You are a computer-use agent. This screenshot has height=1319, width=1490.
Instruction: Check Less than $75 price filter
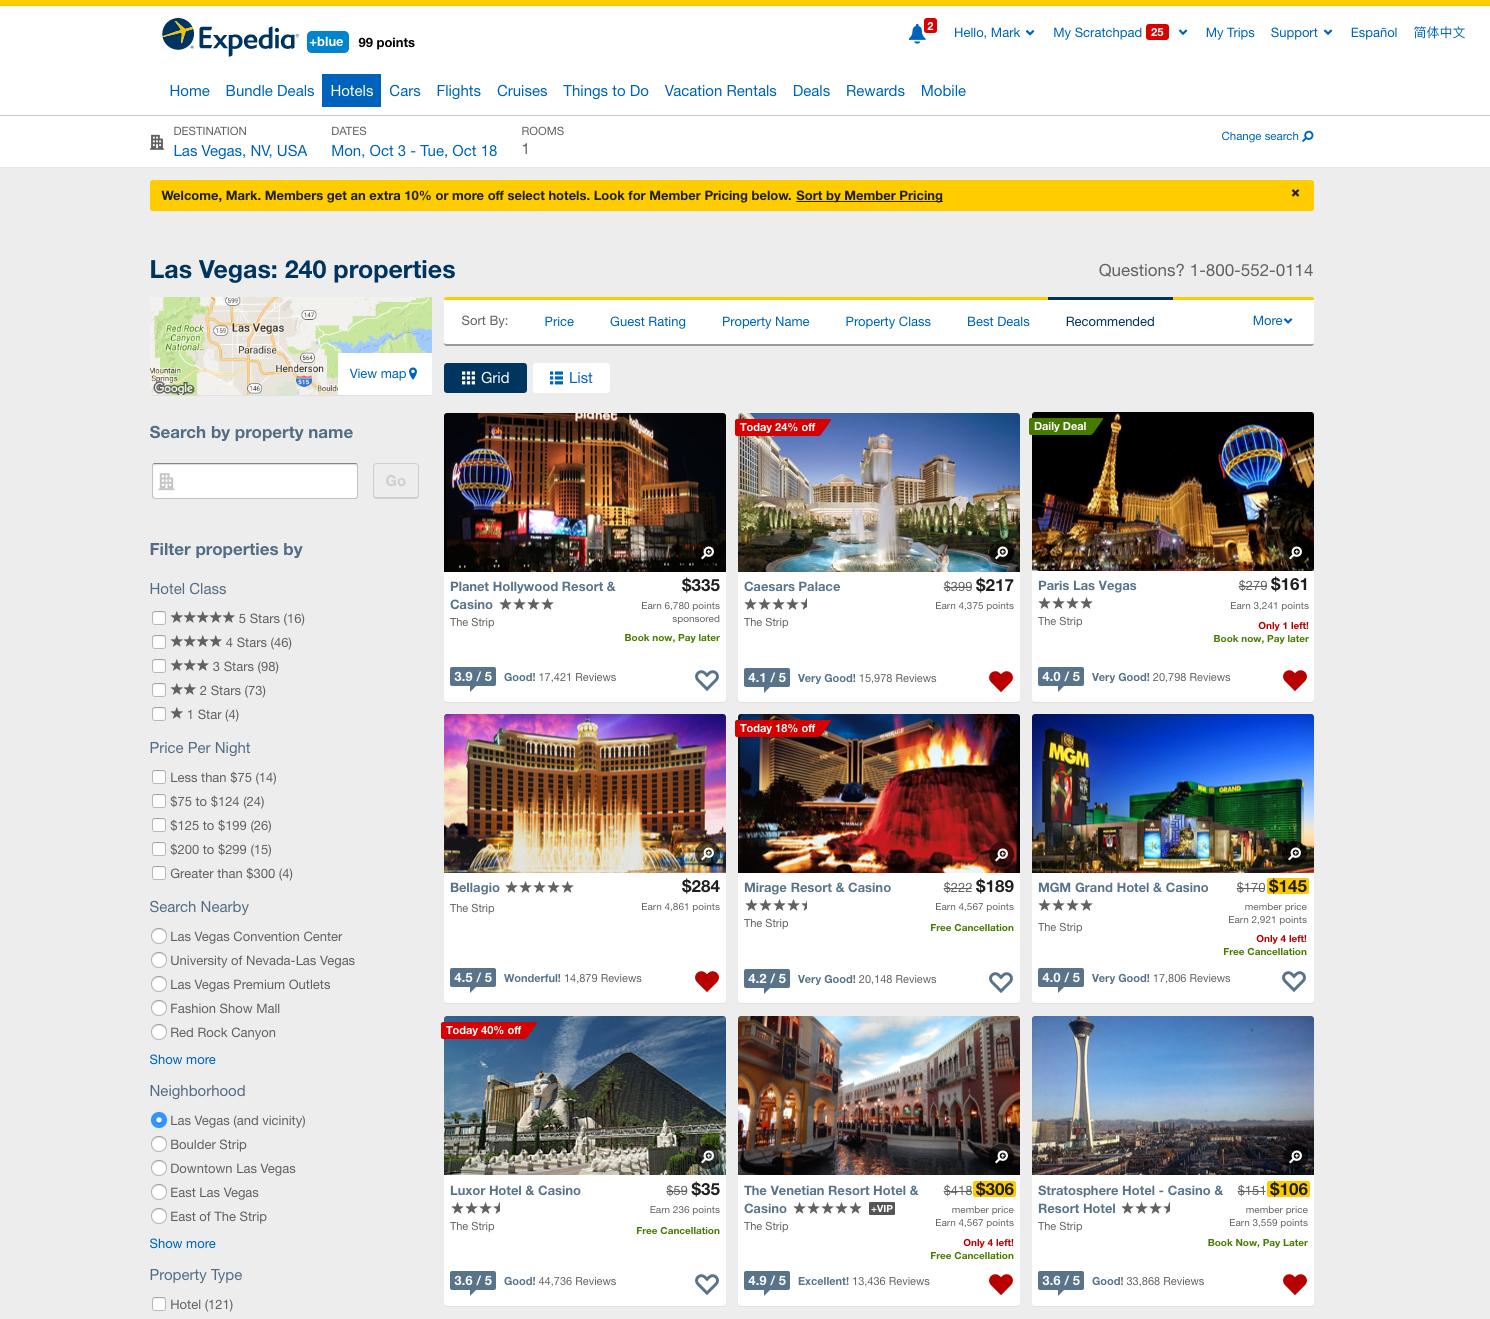tap(159, 777)
